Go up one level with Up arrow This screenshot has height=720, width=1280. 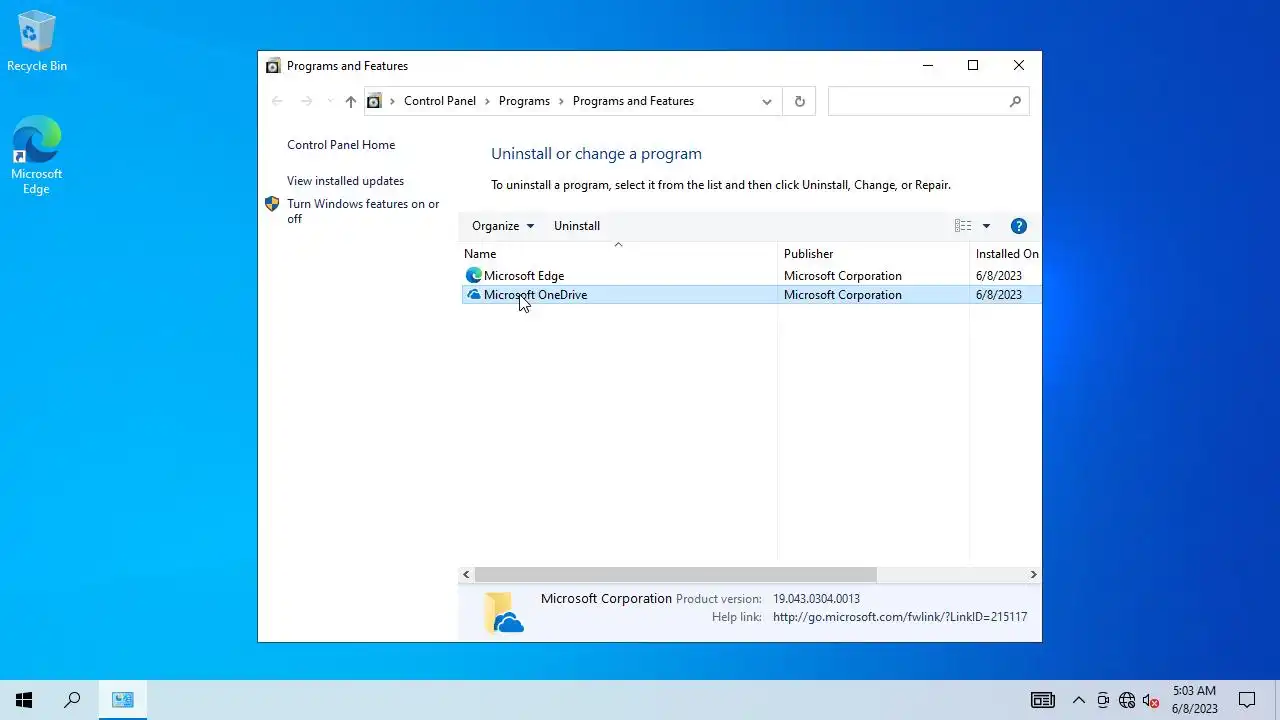350,101
